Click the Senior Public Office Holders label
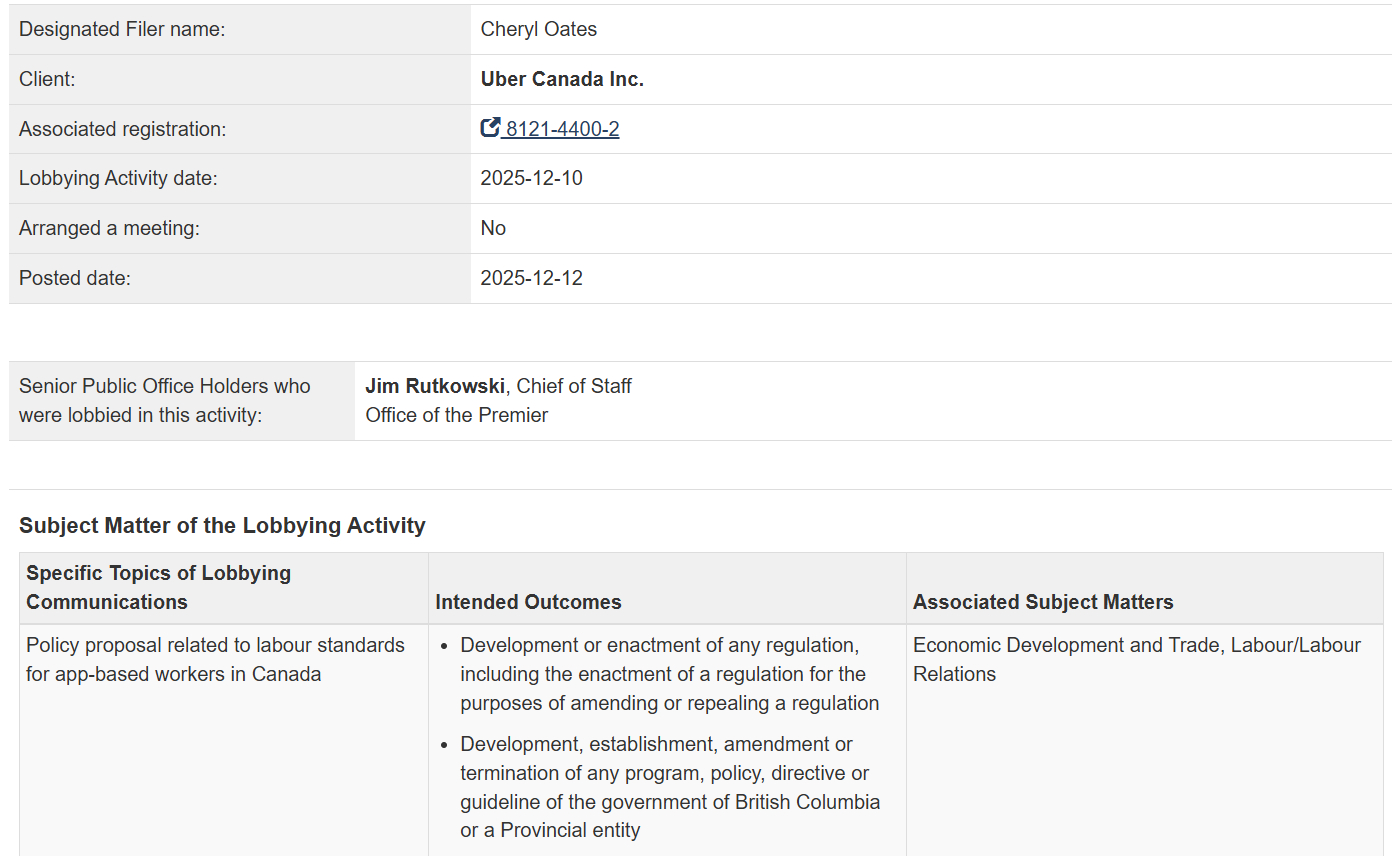Image resolution: width=1392 pixels, height=856 pixels. coord(164,400)
